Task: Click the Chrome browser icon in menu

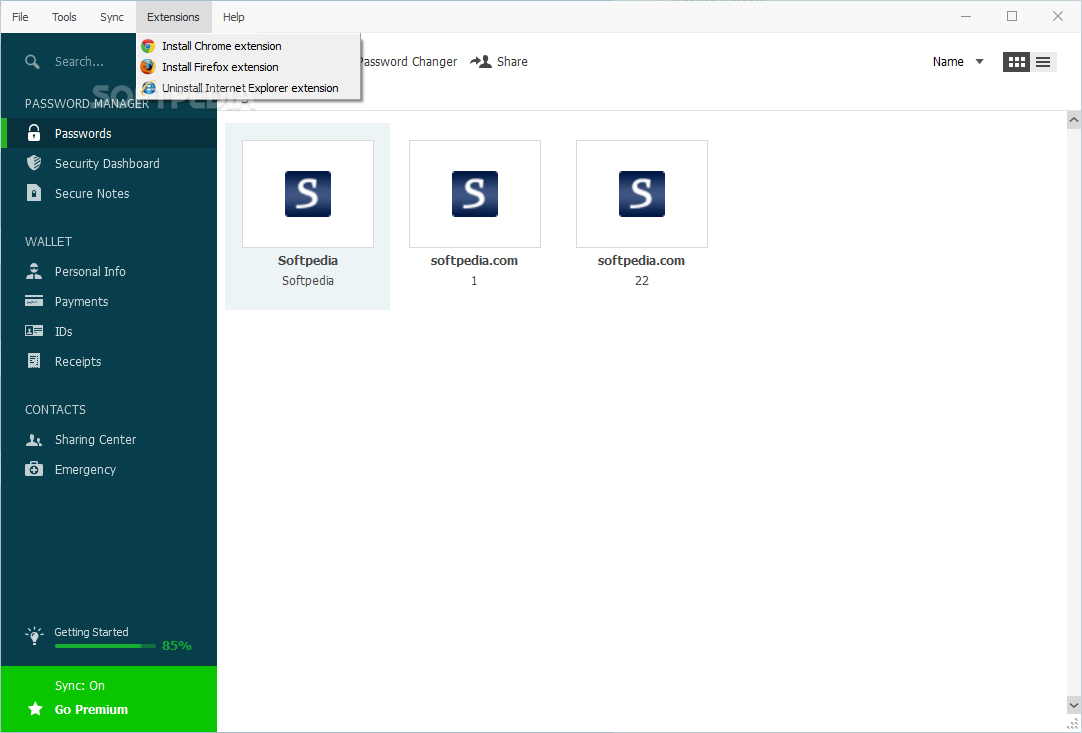Action: pyautogui.click(x=148, y=46)
